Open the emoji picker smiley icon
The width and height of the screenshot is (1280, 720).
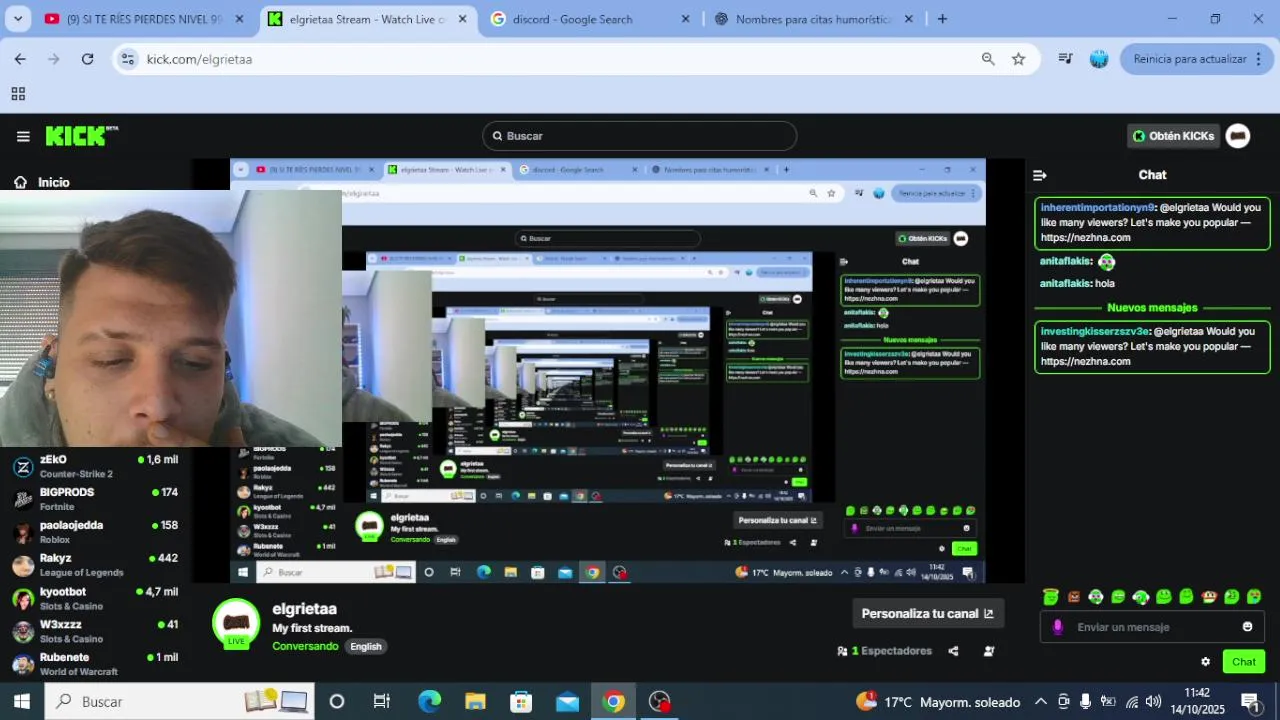(1247, 627)
